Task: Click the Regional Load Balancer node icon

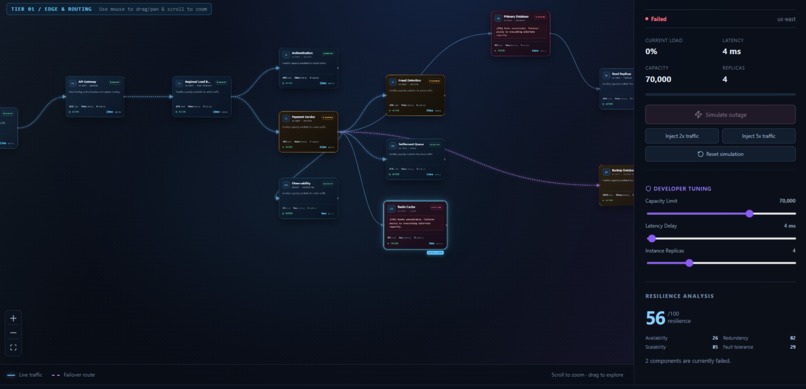Action: [179, 83]
